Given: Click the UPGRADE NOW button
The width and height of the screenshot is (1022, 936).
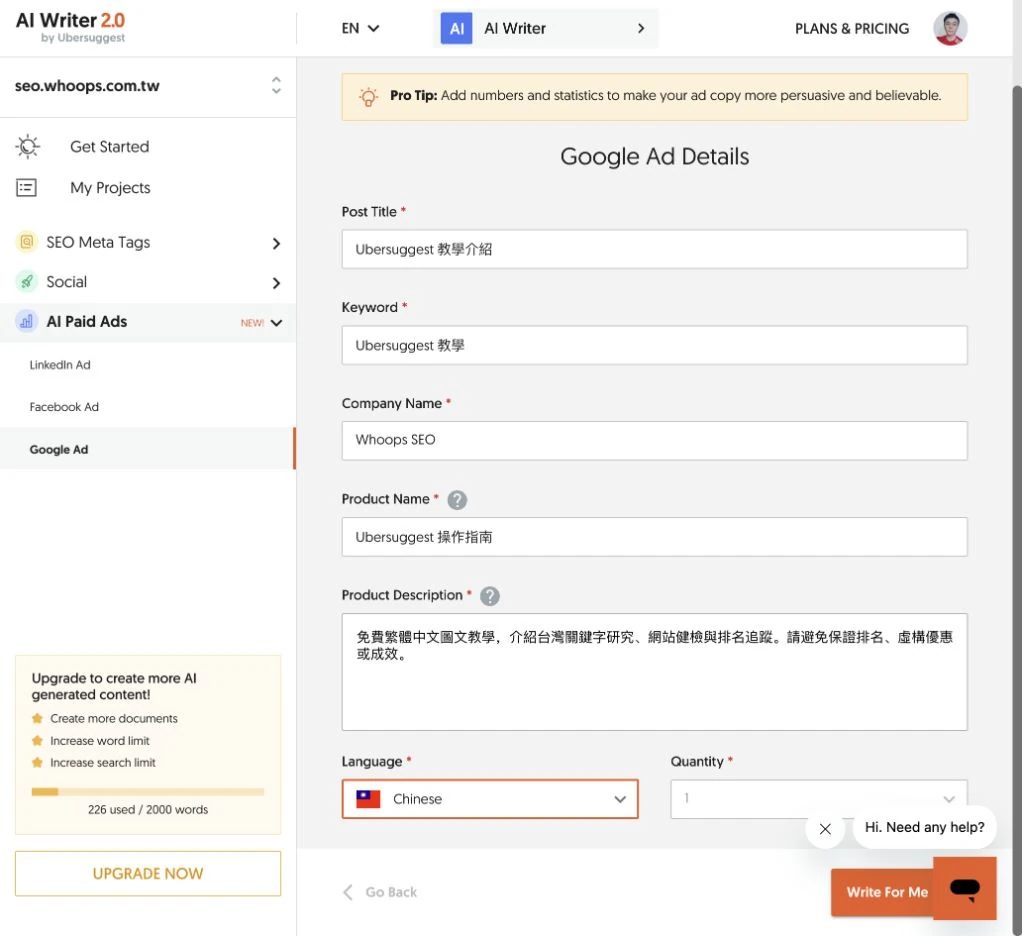Looking at the screenshot, I should coord(148,873).
